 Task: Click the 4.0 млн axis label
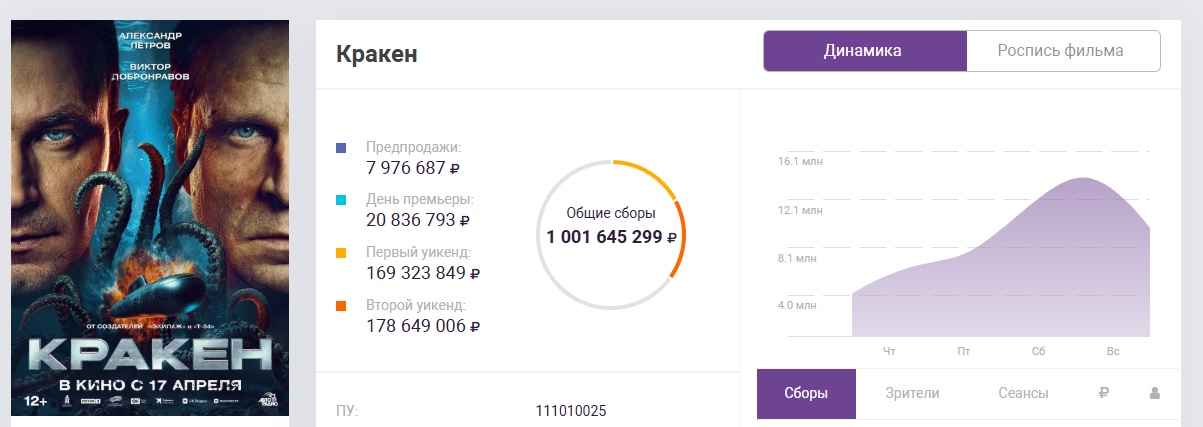click(797, 305)
